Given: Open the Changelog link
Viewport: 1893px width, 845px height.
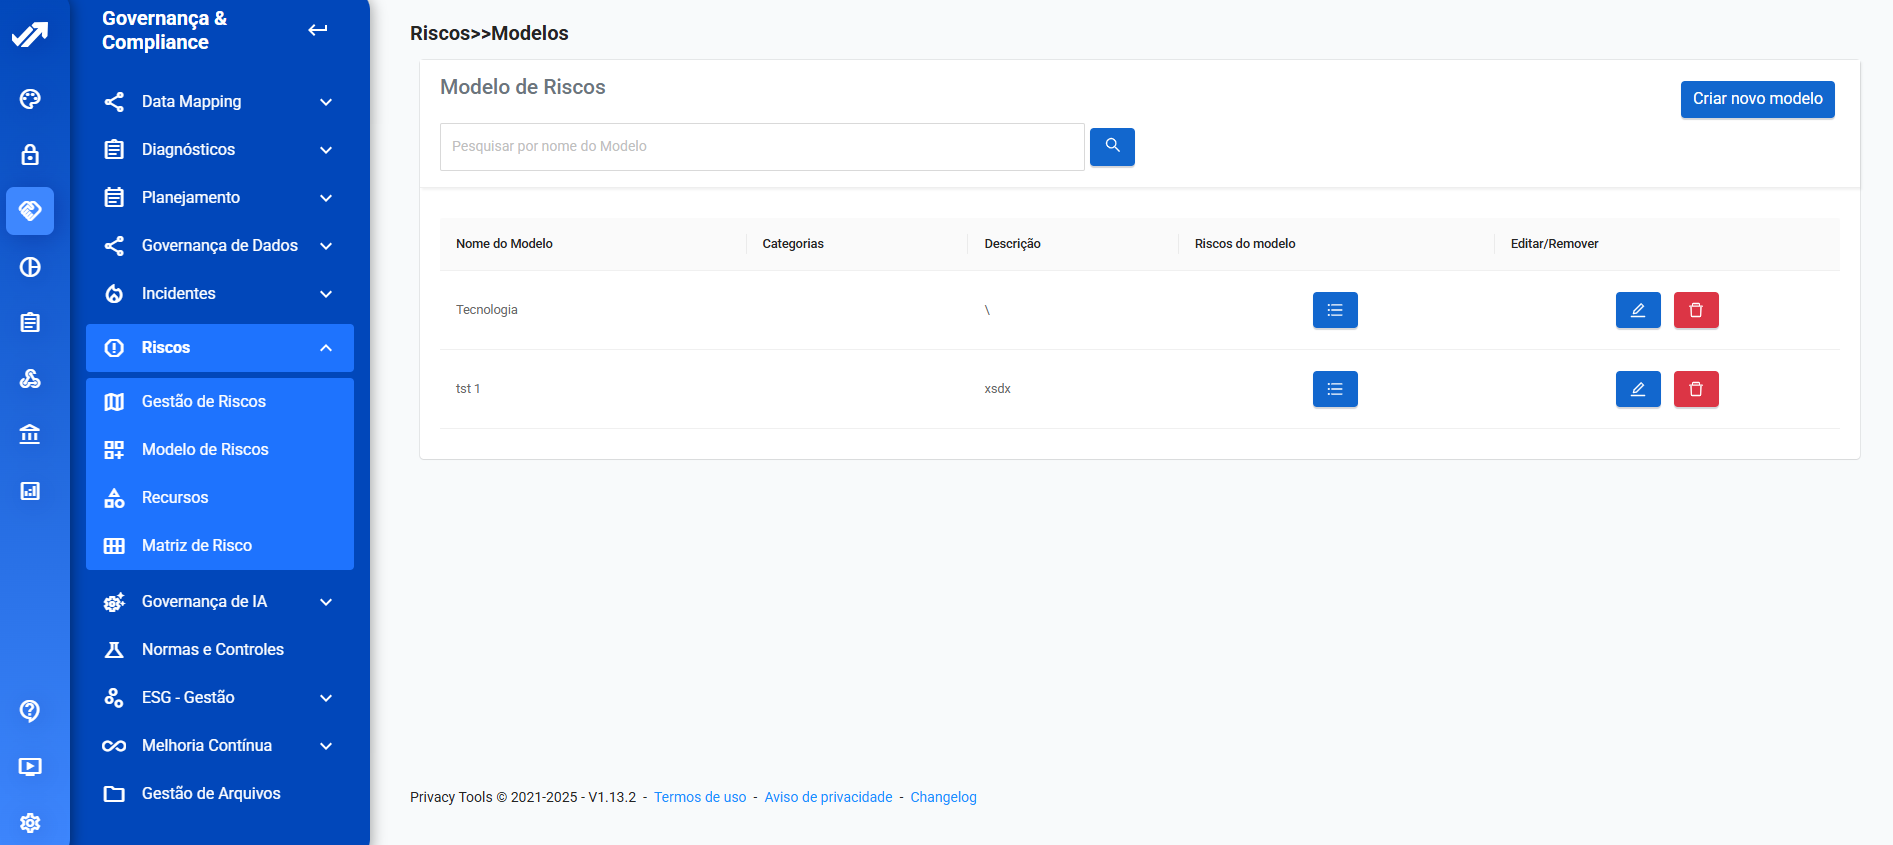Looking at the screenshot, I should pyautogui.click(x=942, y=797).
